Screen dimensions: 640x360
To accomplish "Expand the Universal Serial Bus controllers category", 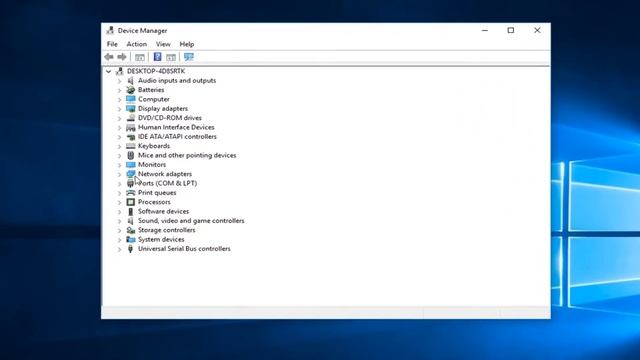I will pos(119,249).
